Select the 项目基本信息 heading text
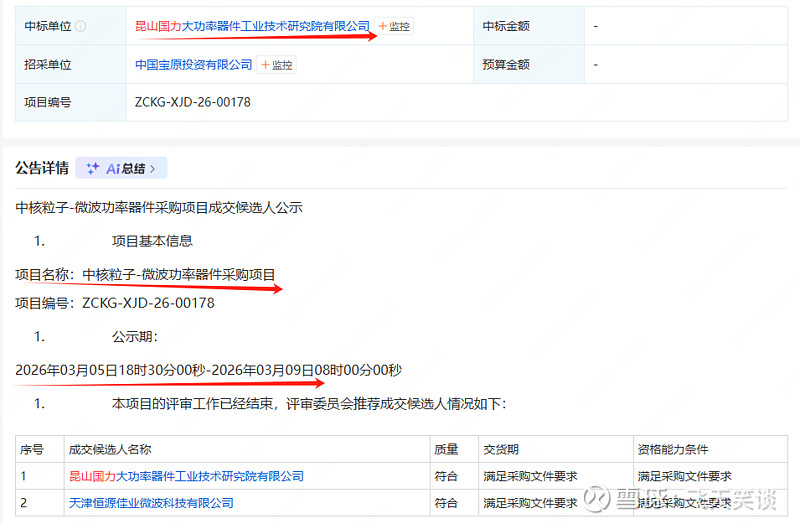This screenshot has height=524, width=800. pyautogui.click(x=152, y=241)
